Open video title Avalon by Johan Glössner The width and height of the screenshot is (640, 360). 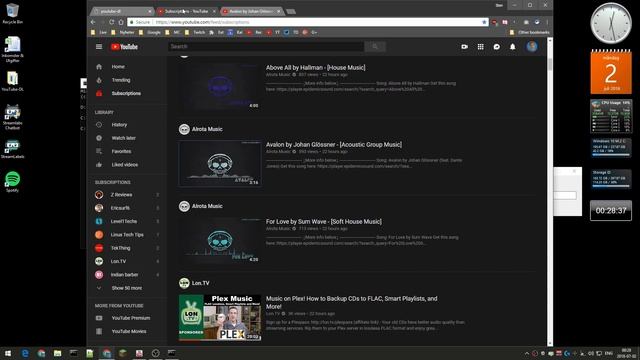pos(333,144)
